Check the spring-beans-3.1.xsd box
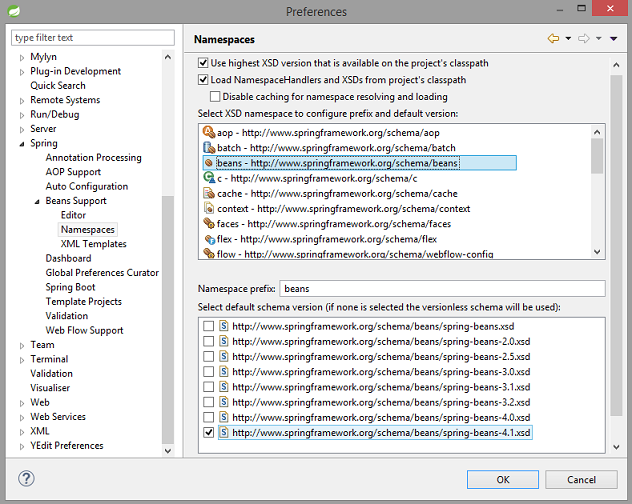Screen dimensions: 632x504 click(208, 387)
